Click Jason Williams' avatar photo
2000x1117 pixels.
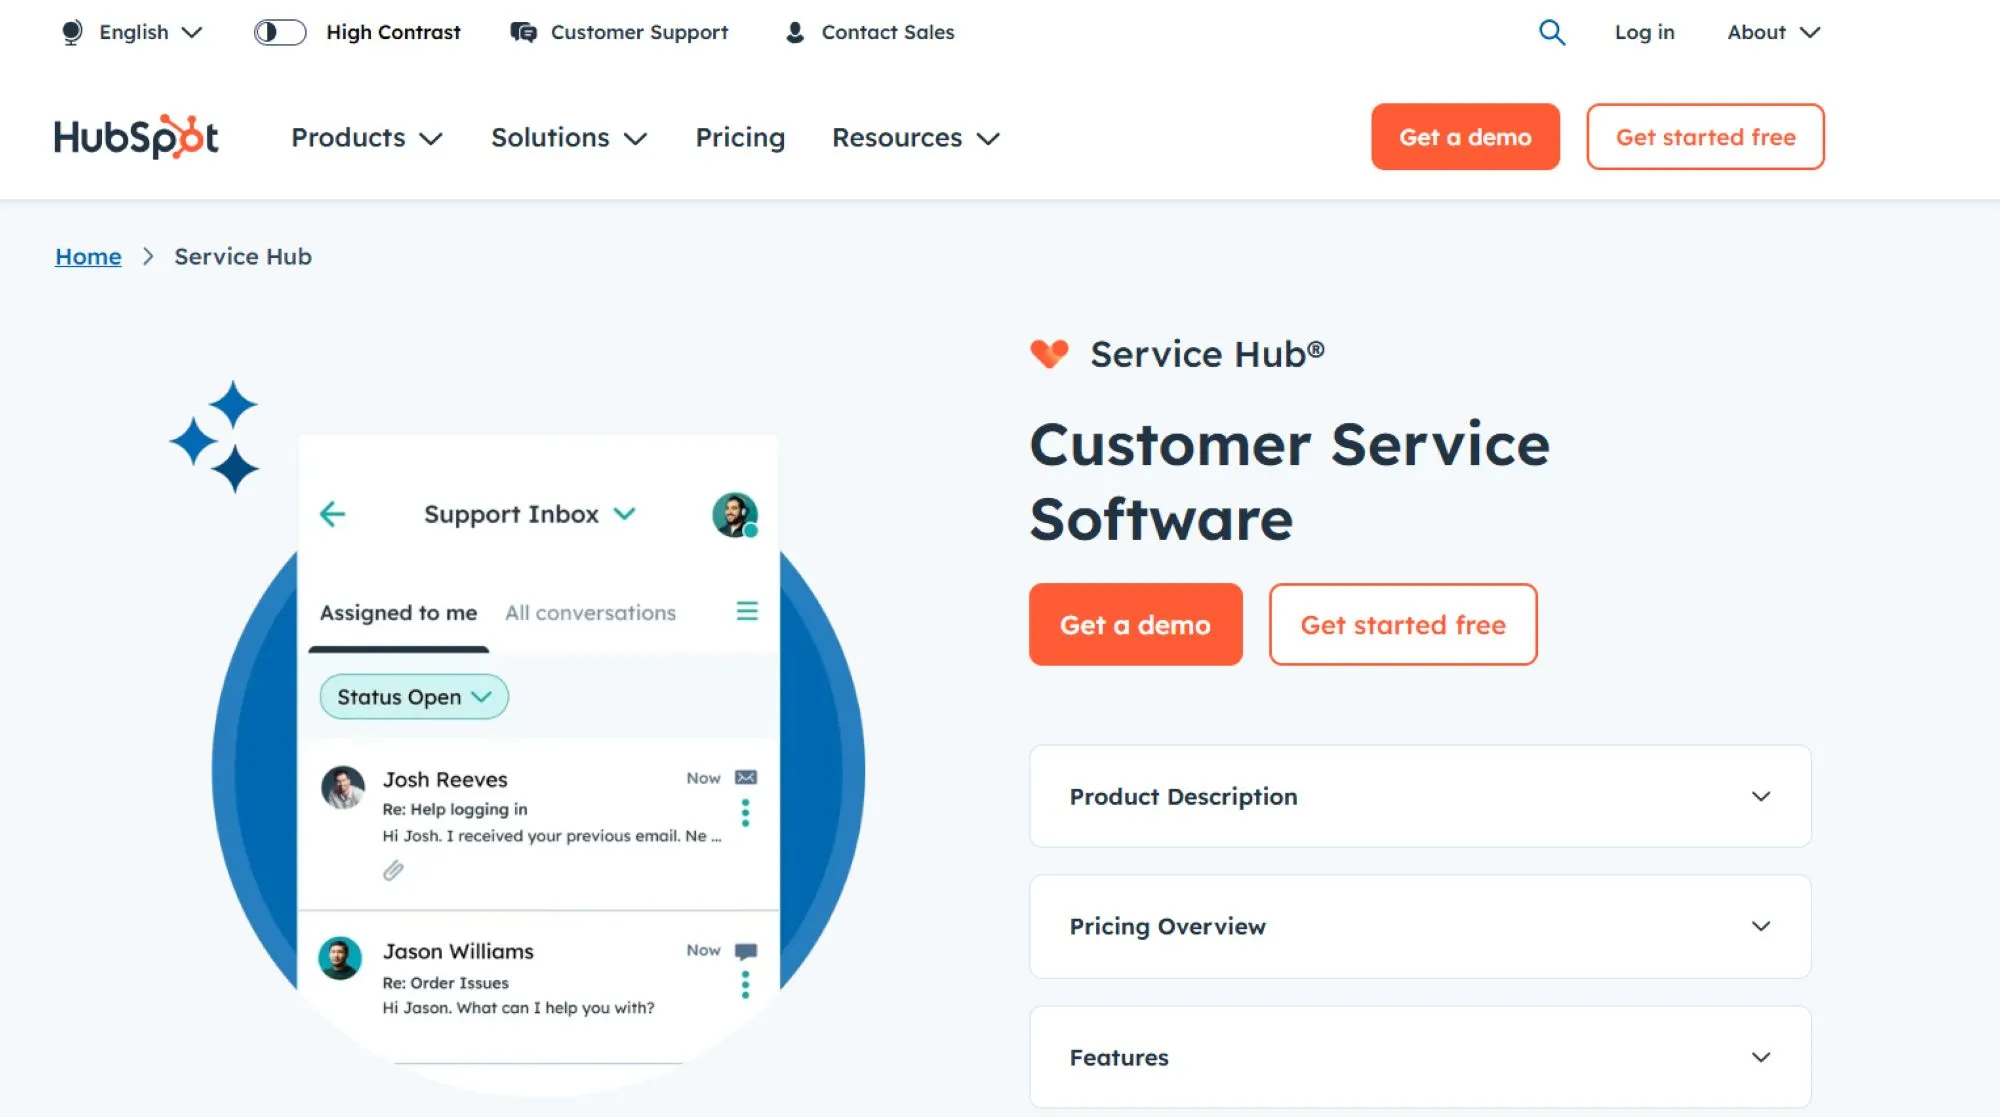[340, 958]
